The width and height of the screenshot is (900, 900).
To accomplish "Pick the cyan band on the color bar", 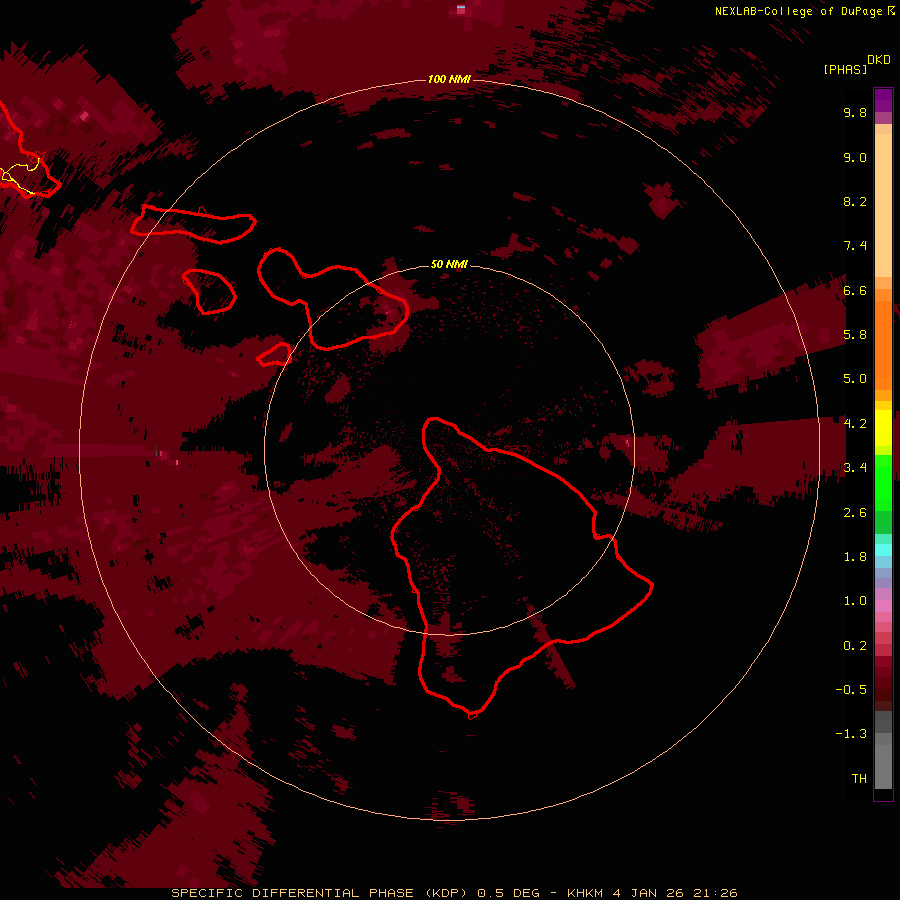I will tap(883, 550).
